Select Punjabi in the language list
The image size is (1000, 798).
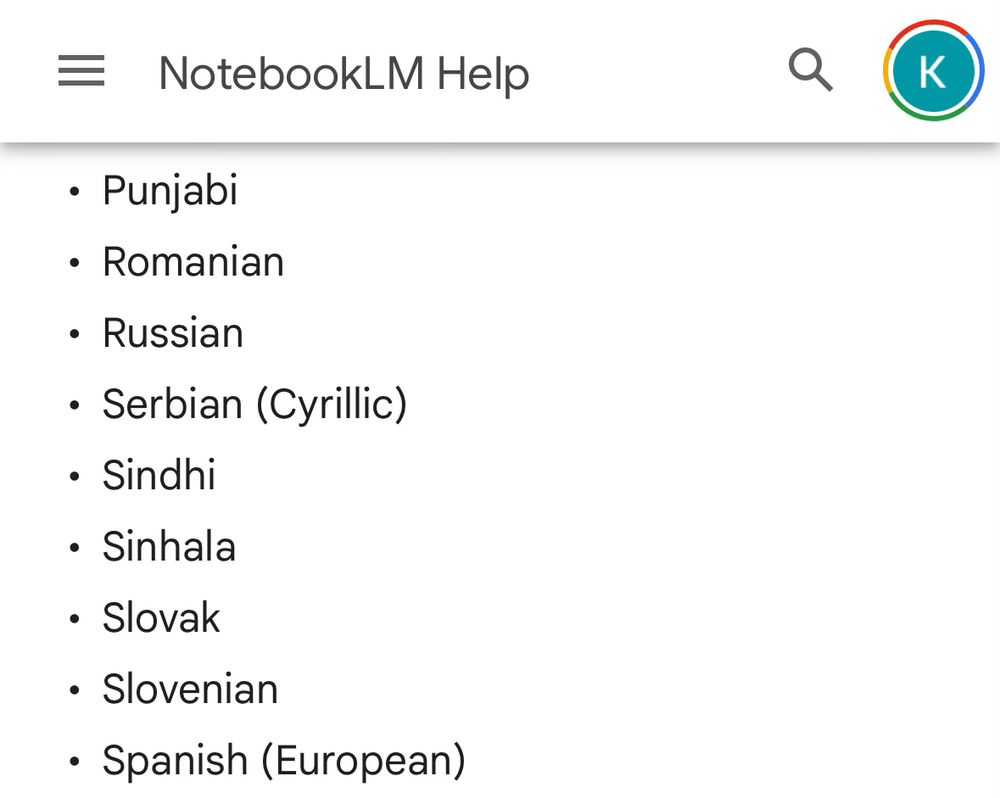[x=170, y=190]
